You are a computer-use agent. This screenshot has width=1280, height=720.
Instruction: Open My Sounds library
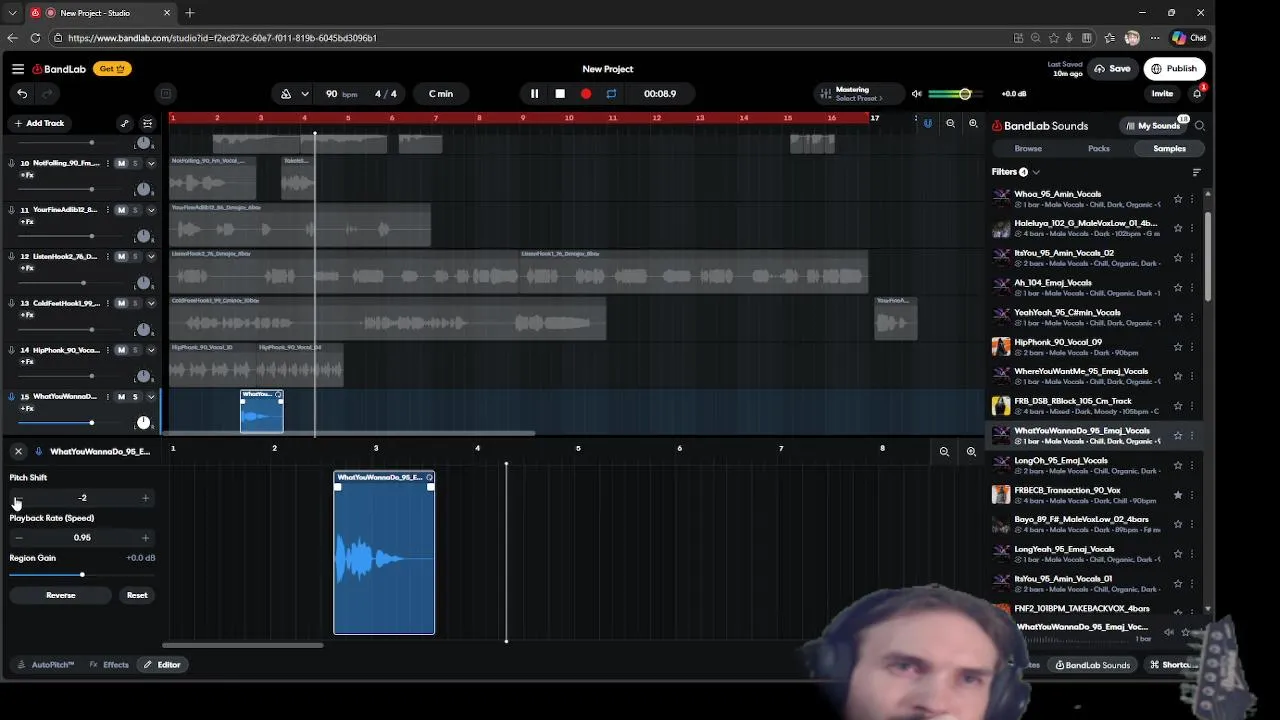pyautogui.click(x=1152, y=126)
